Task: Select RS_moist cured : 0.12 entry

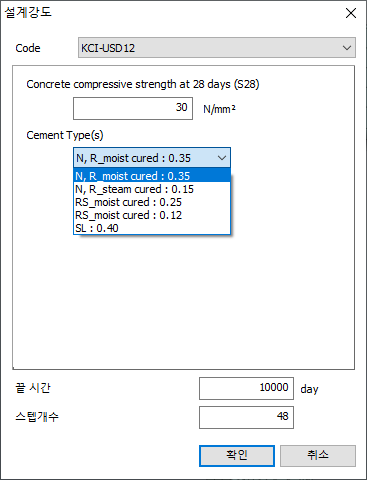Action: 152,215
